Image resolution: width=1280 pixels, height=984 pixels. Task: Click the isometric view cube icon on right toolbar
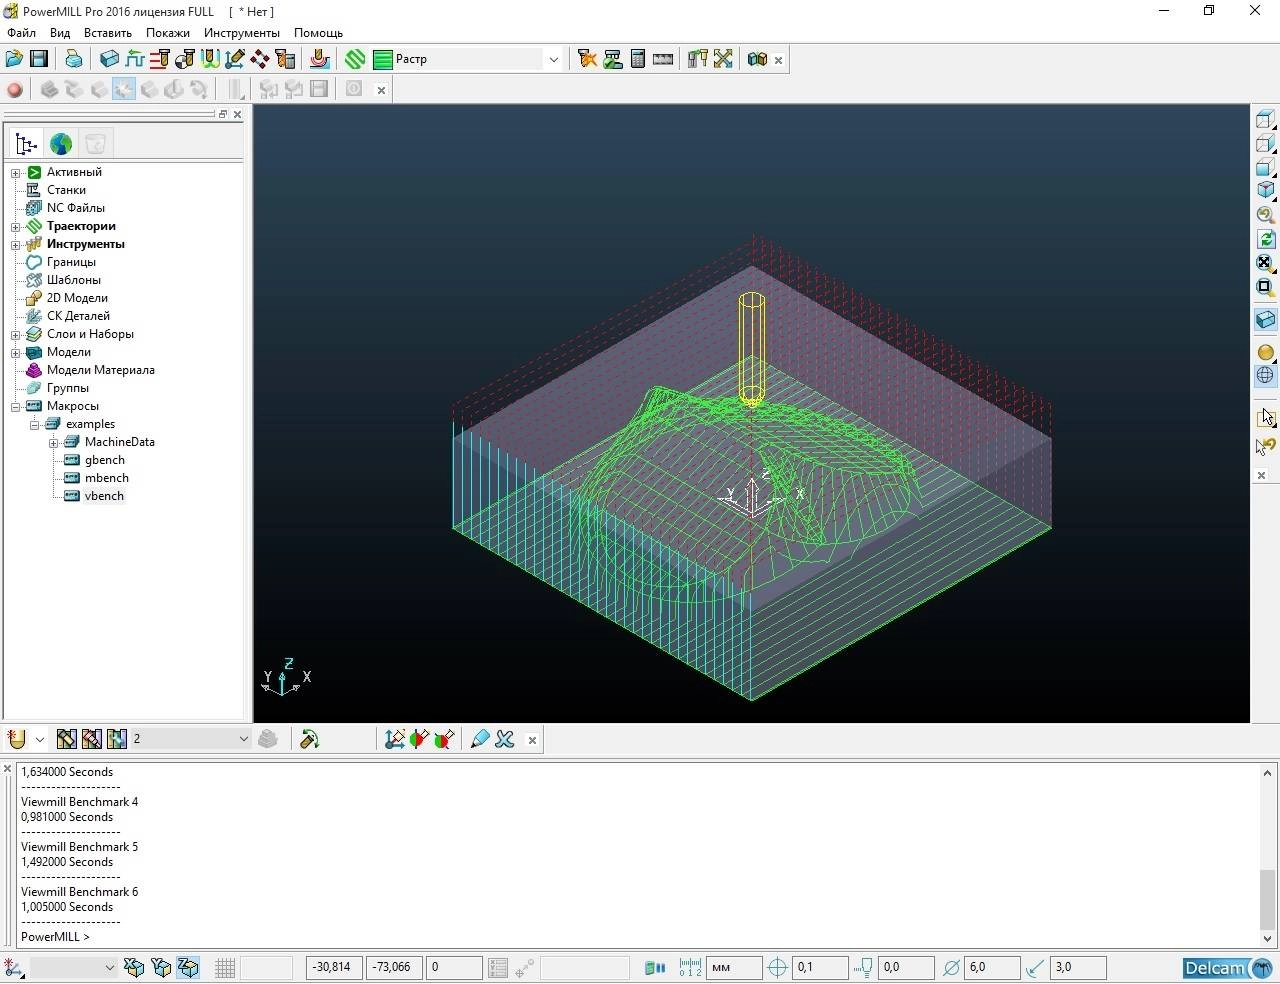(1265, 190)
